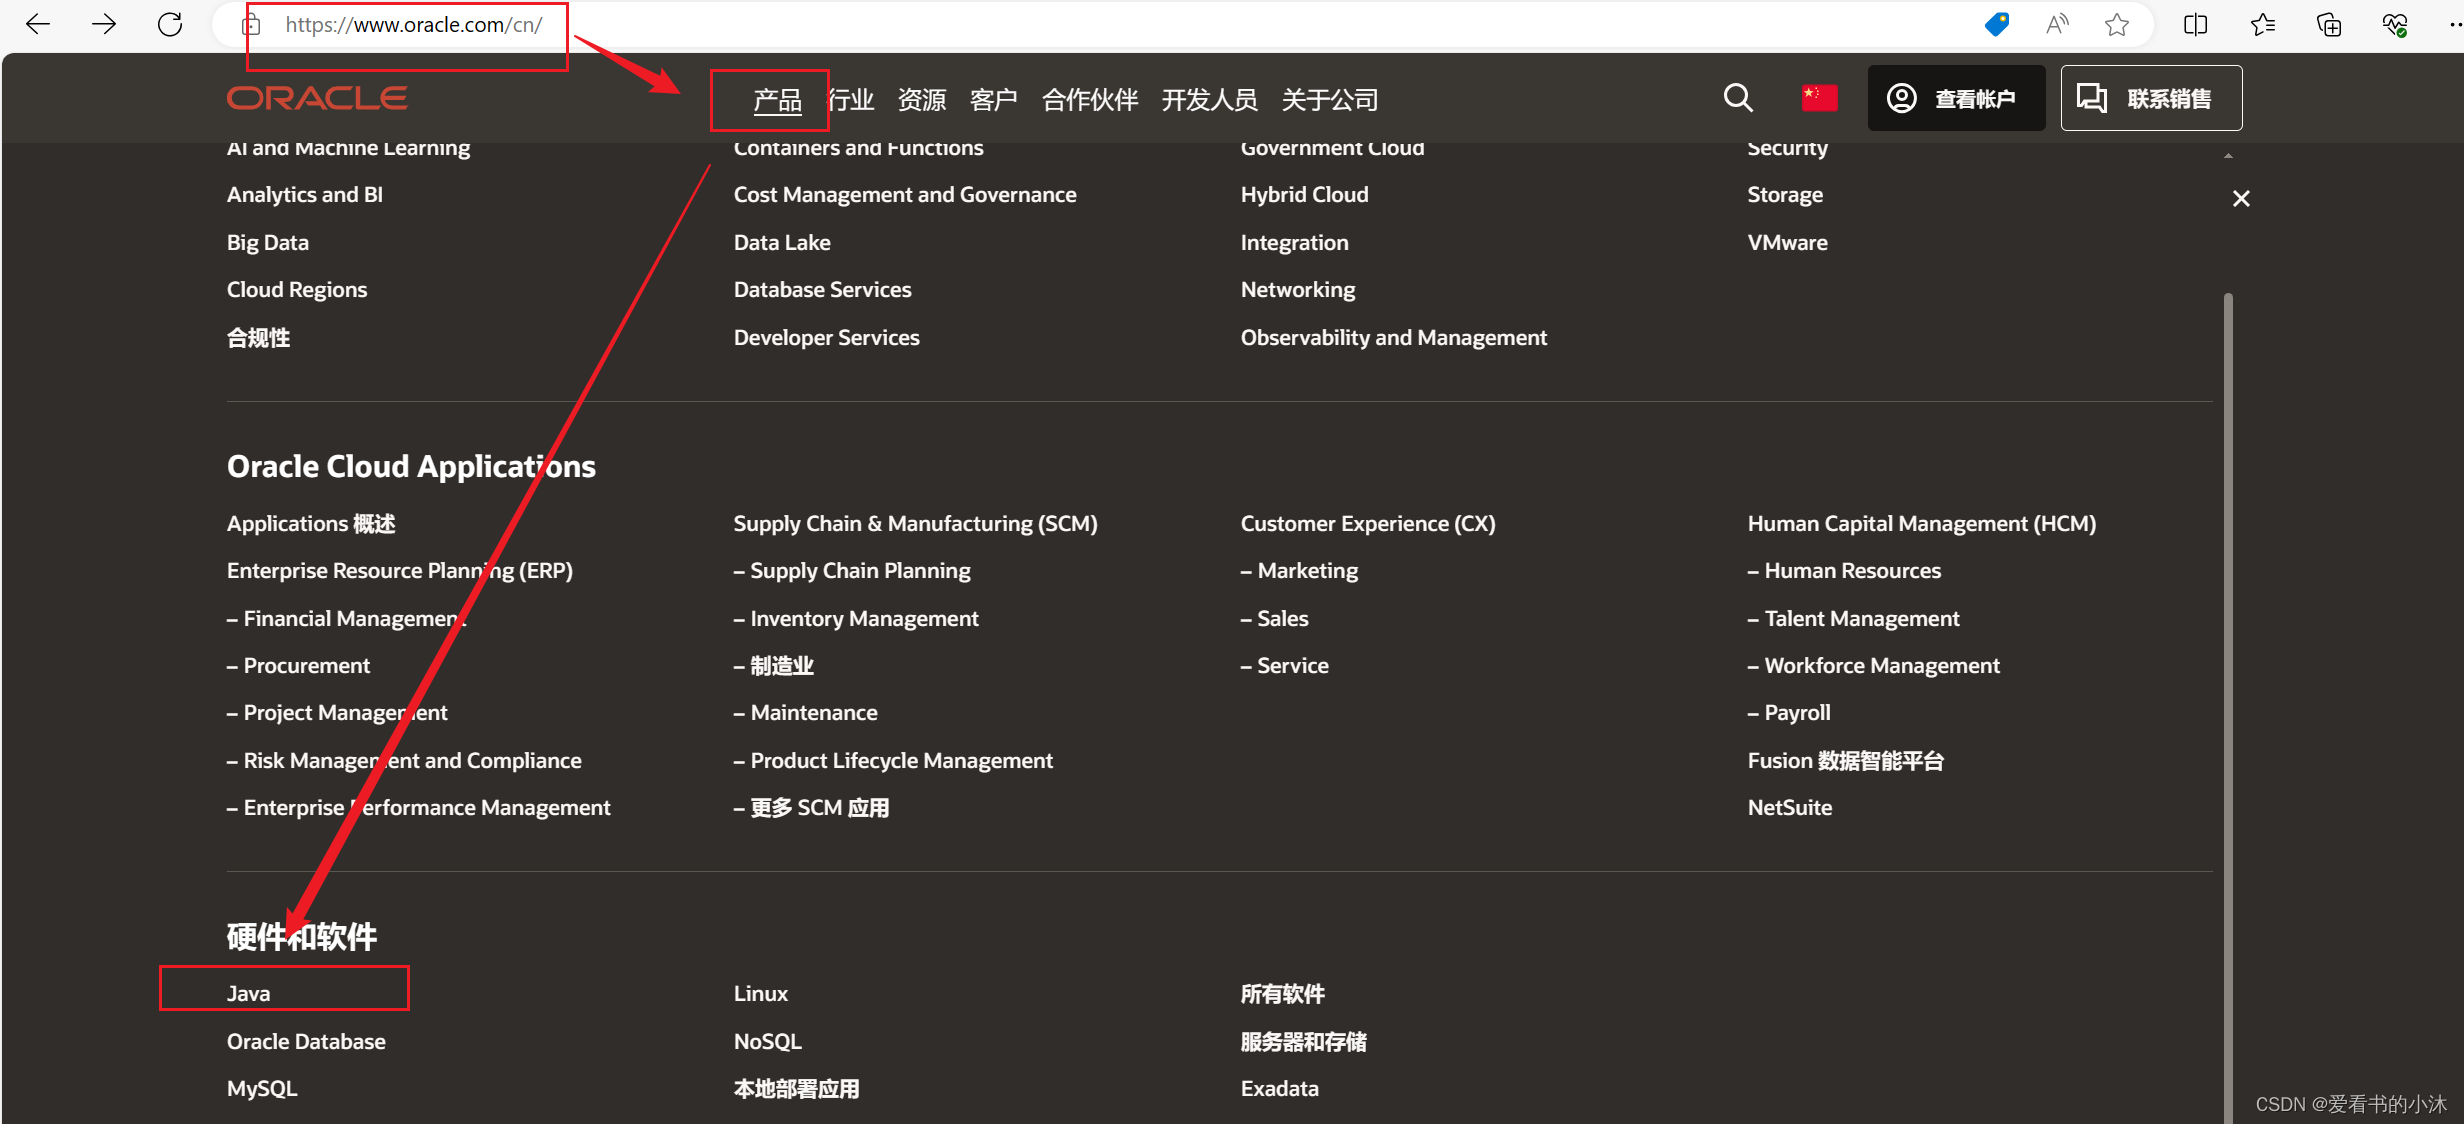Open the Favorites list icon
The height and width of the screenshot is (1124, 2464).
click(2262, 24)
